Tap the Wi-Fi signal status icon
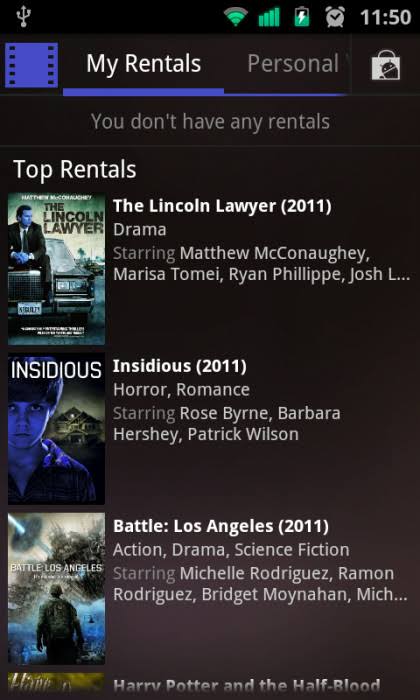 tap(236, 17)
